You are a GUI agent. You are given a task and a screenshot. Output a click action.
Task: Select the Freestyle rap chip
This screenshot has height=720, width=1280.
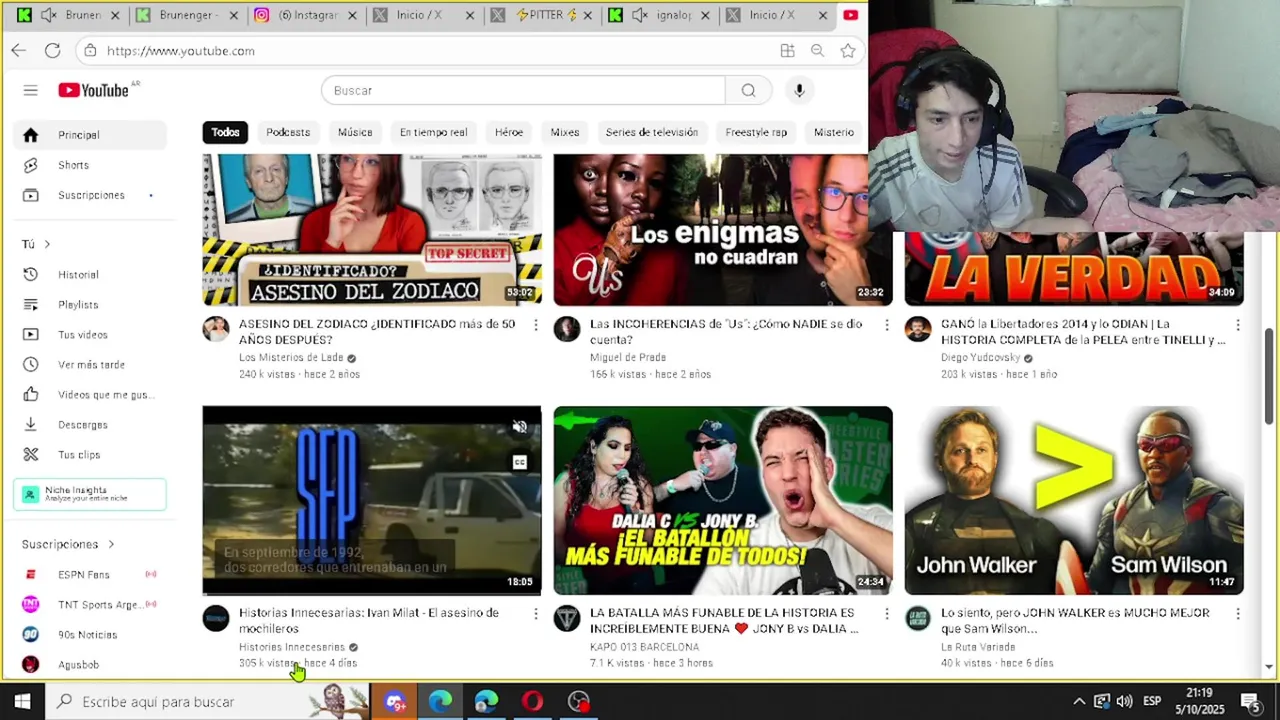(756, 132)
